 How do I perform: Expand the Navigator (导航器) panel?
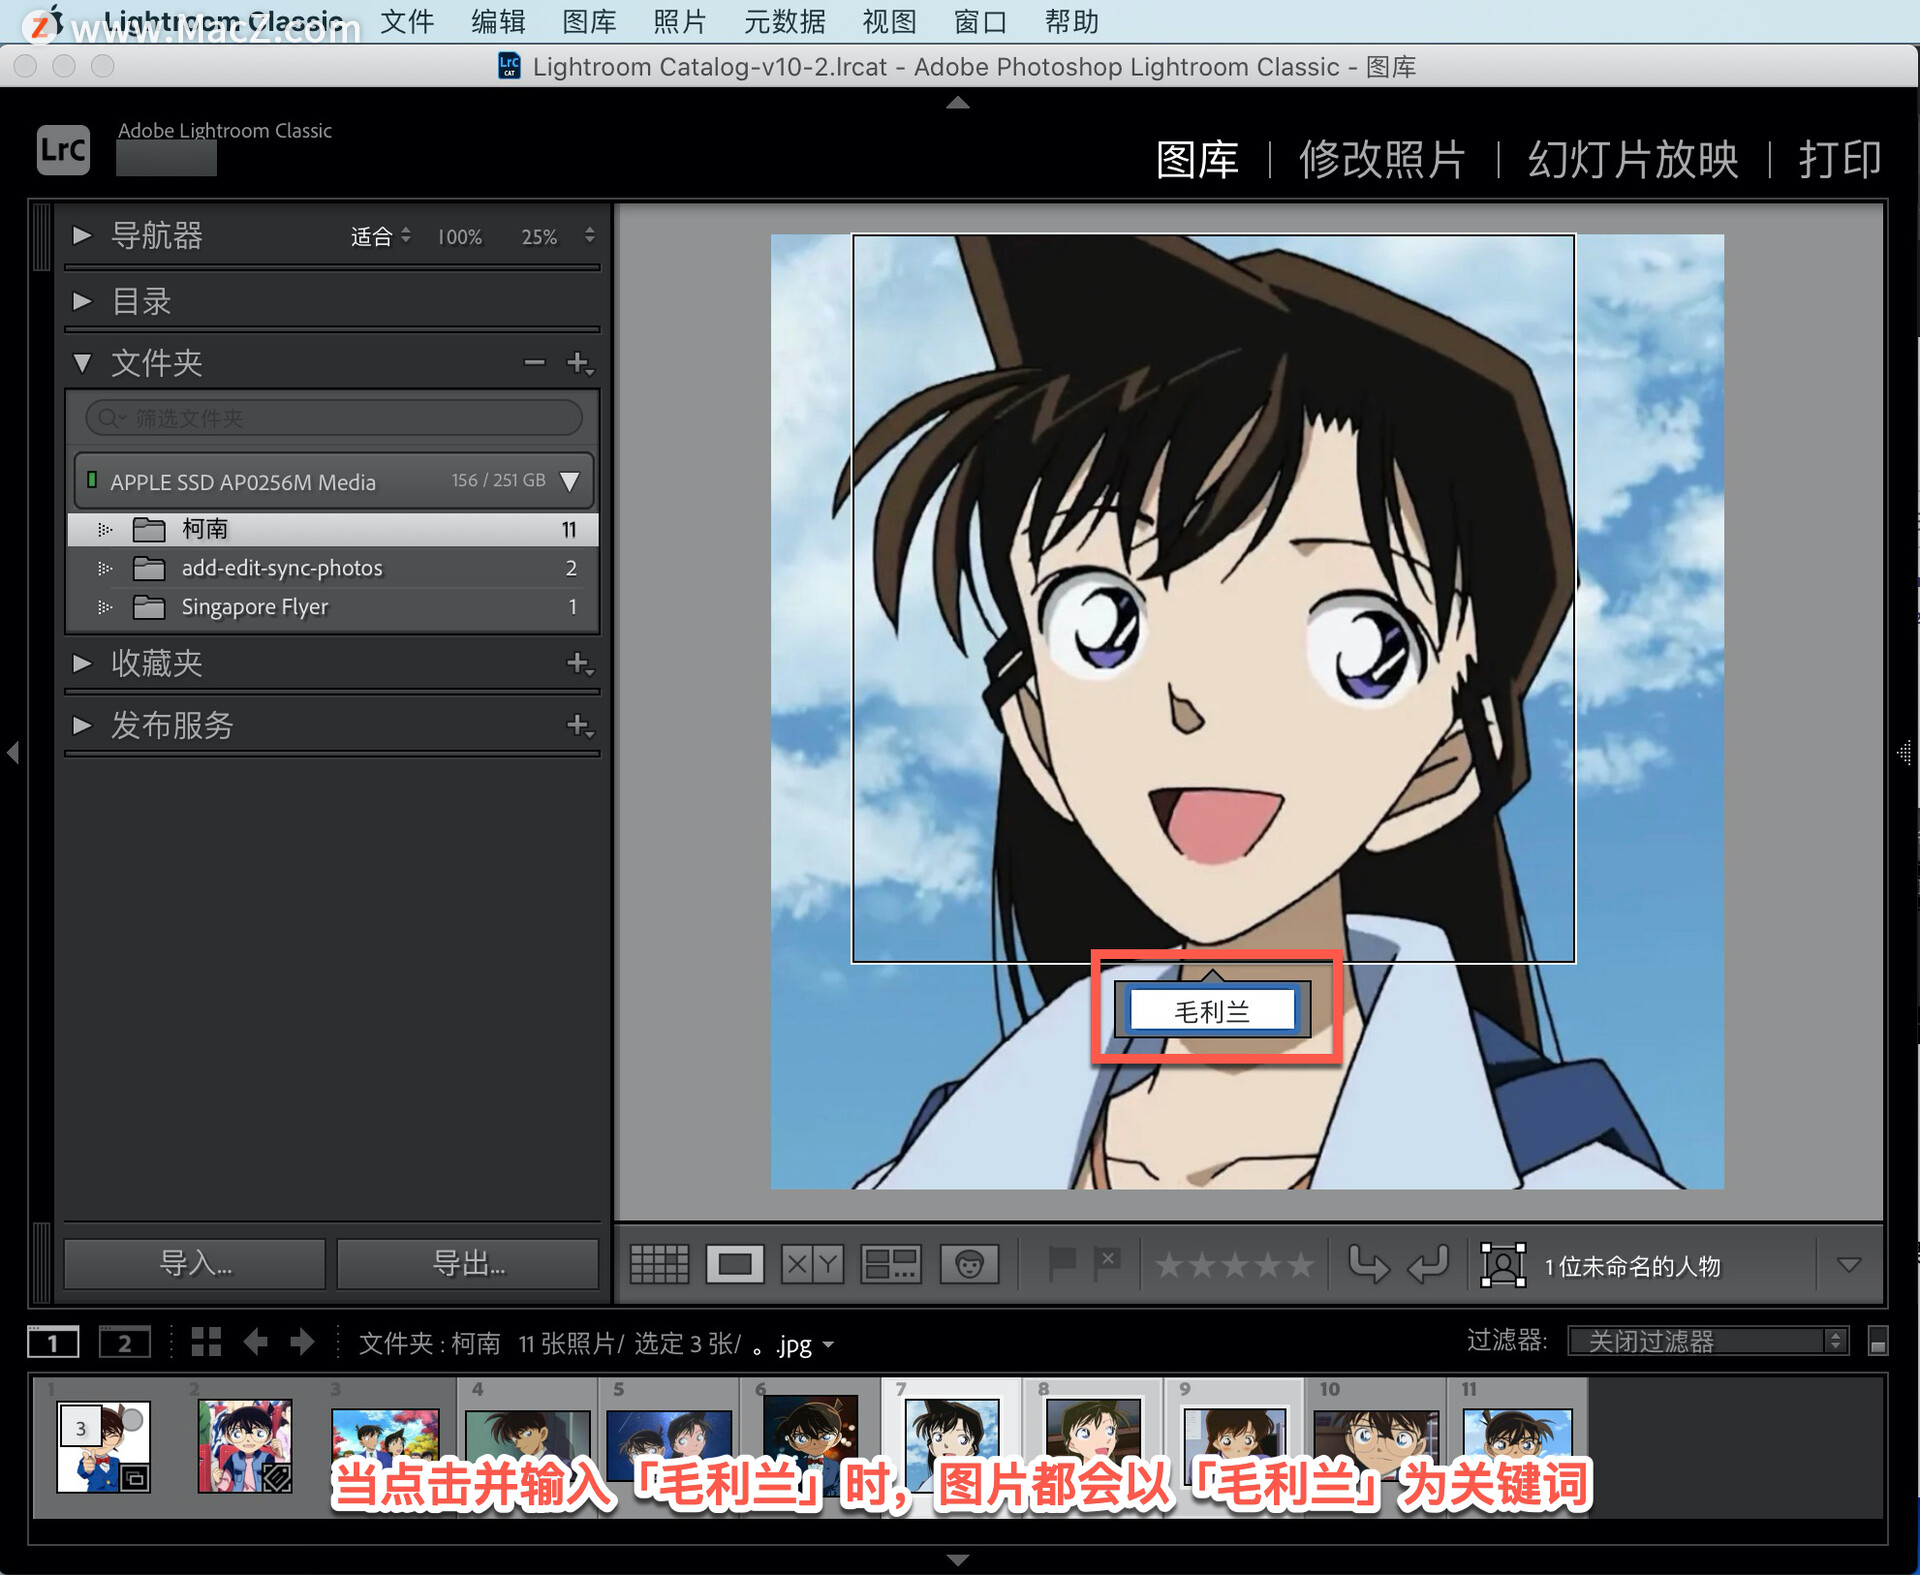point(82,236)
